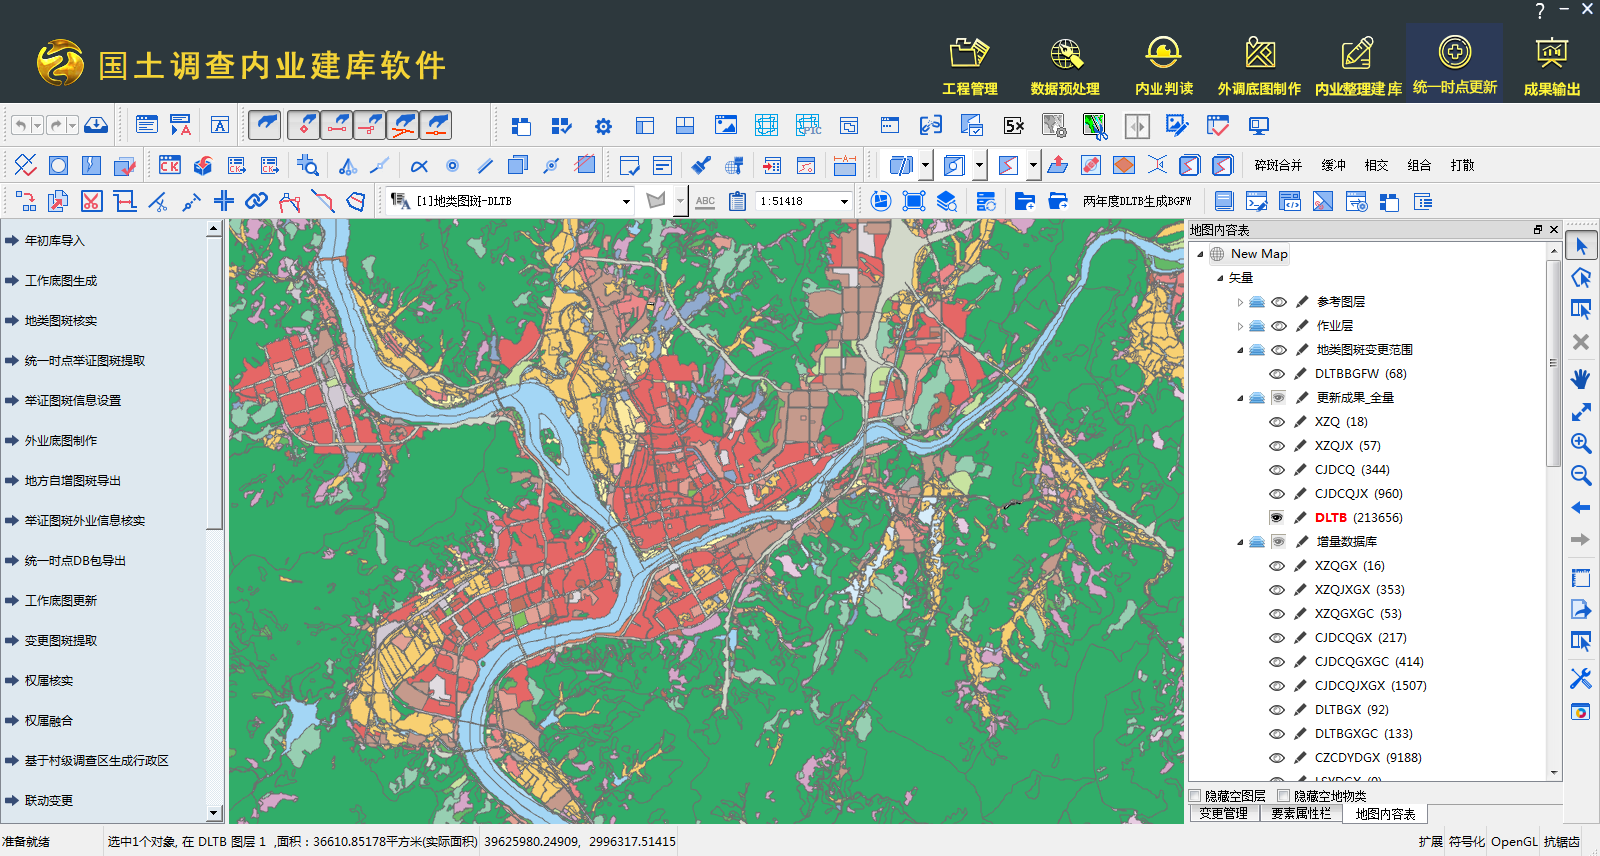
Task: Click the clipboard icon next to scale box
Action: point(737,201)
